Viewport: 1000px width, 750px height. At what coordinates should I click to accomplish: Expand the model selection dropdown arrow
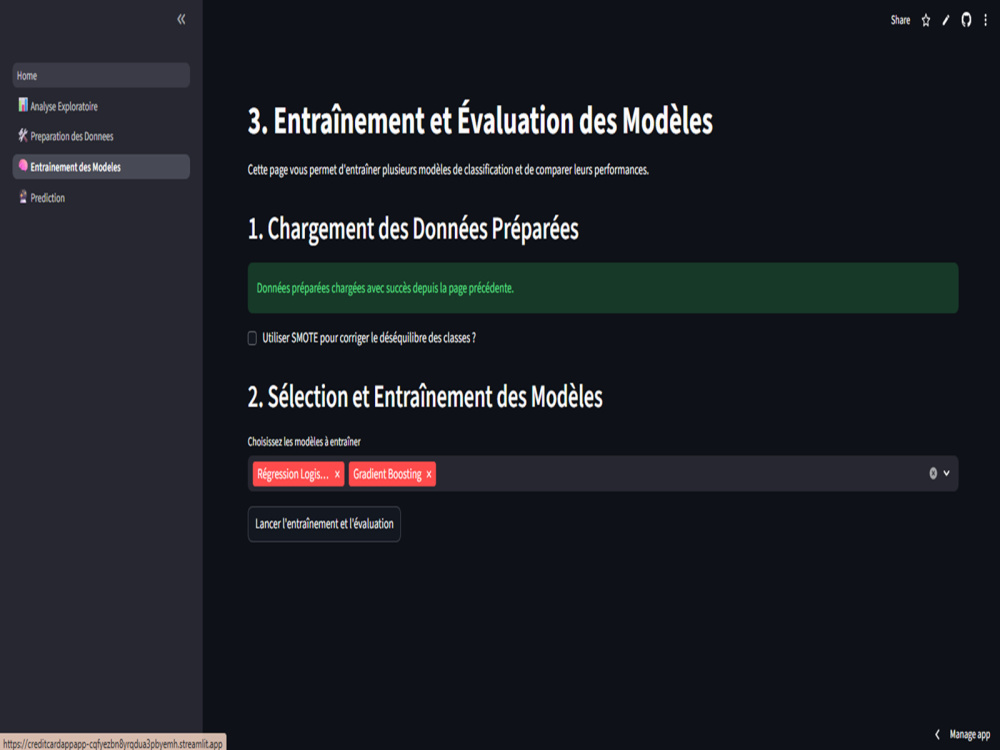946,473
